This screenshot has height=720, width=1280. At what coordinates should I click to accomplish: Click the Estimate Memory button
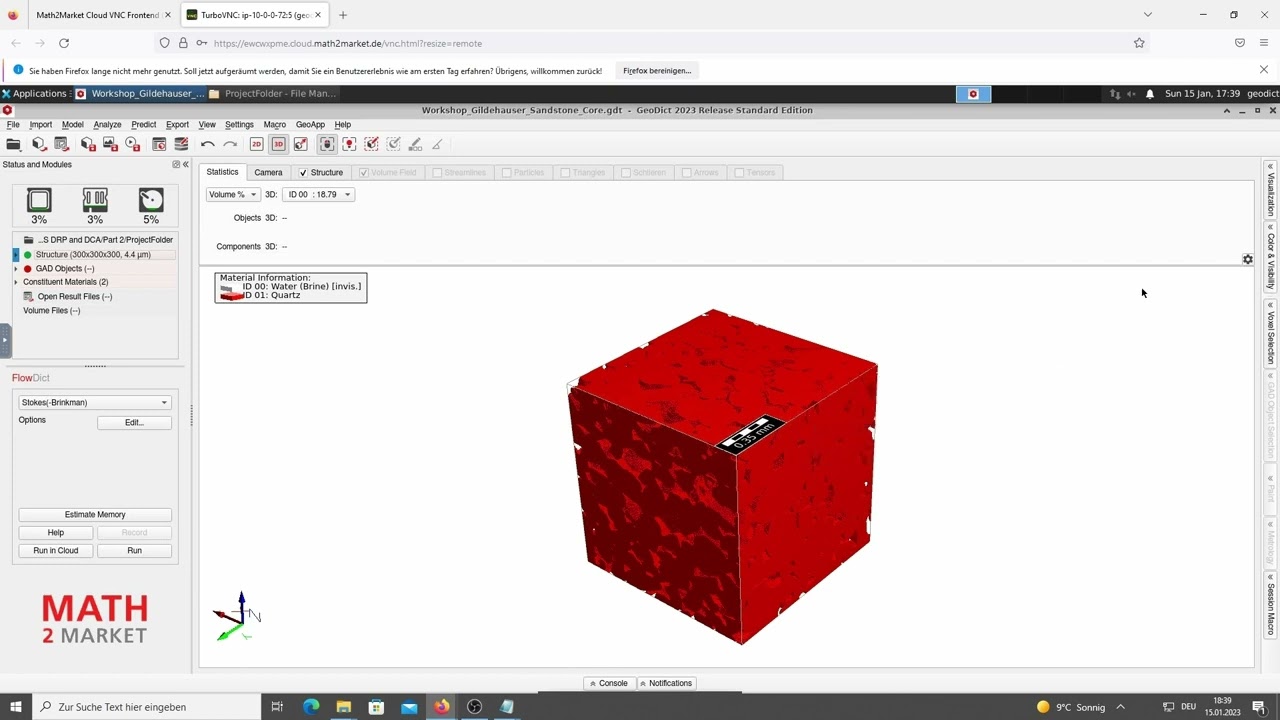(95, 514)
